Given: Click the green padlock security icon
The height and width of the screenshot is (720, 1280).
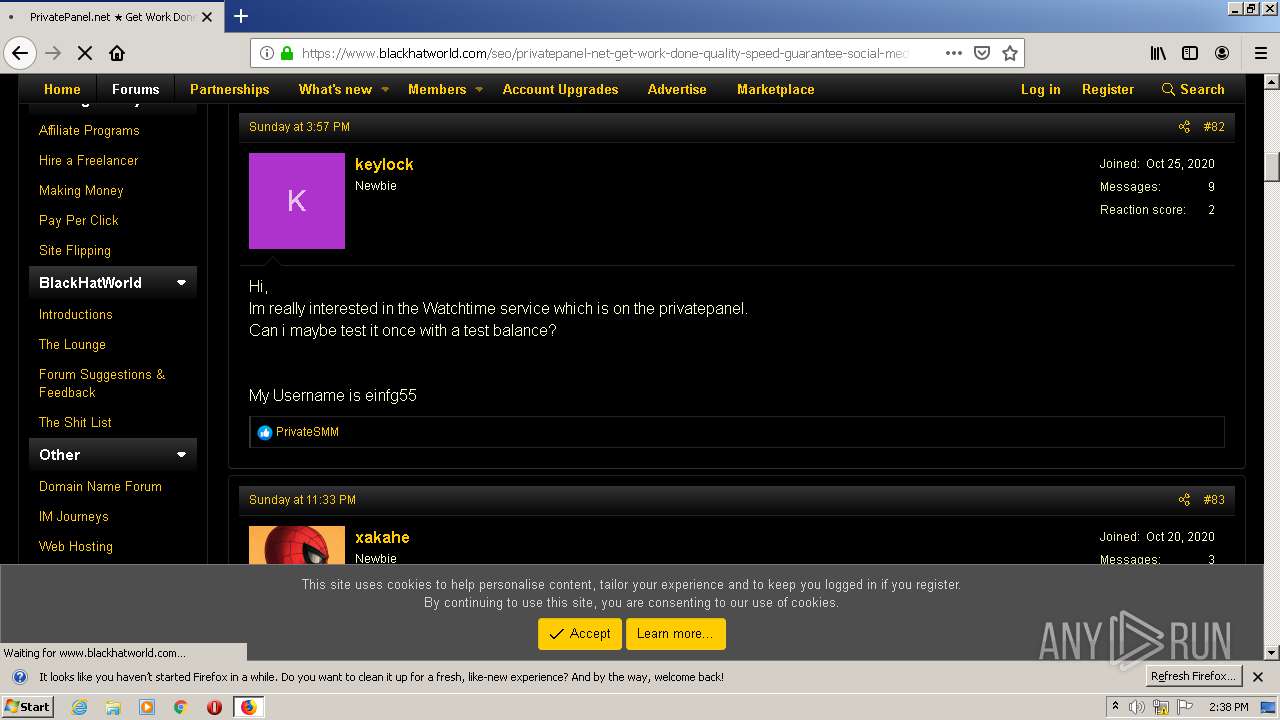Looking at the screenshot, I should tap(287, 53).
